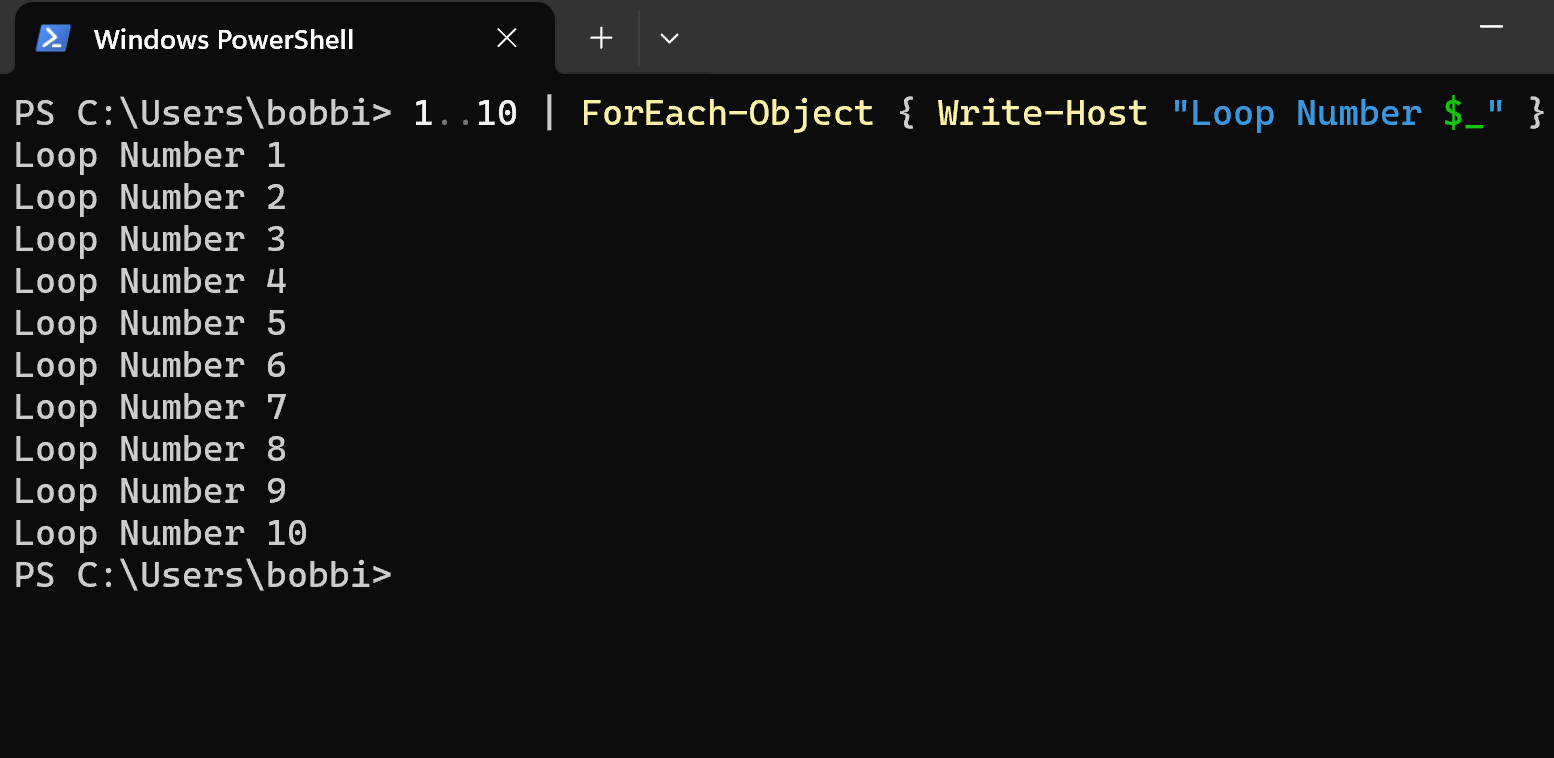Click the Loop Number 10 output line

[160, 532]
